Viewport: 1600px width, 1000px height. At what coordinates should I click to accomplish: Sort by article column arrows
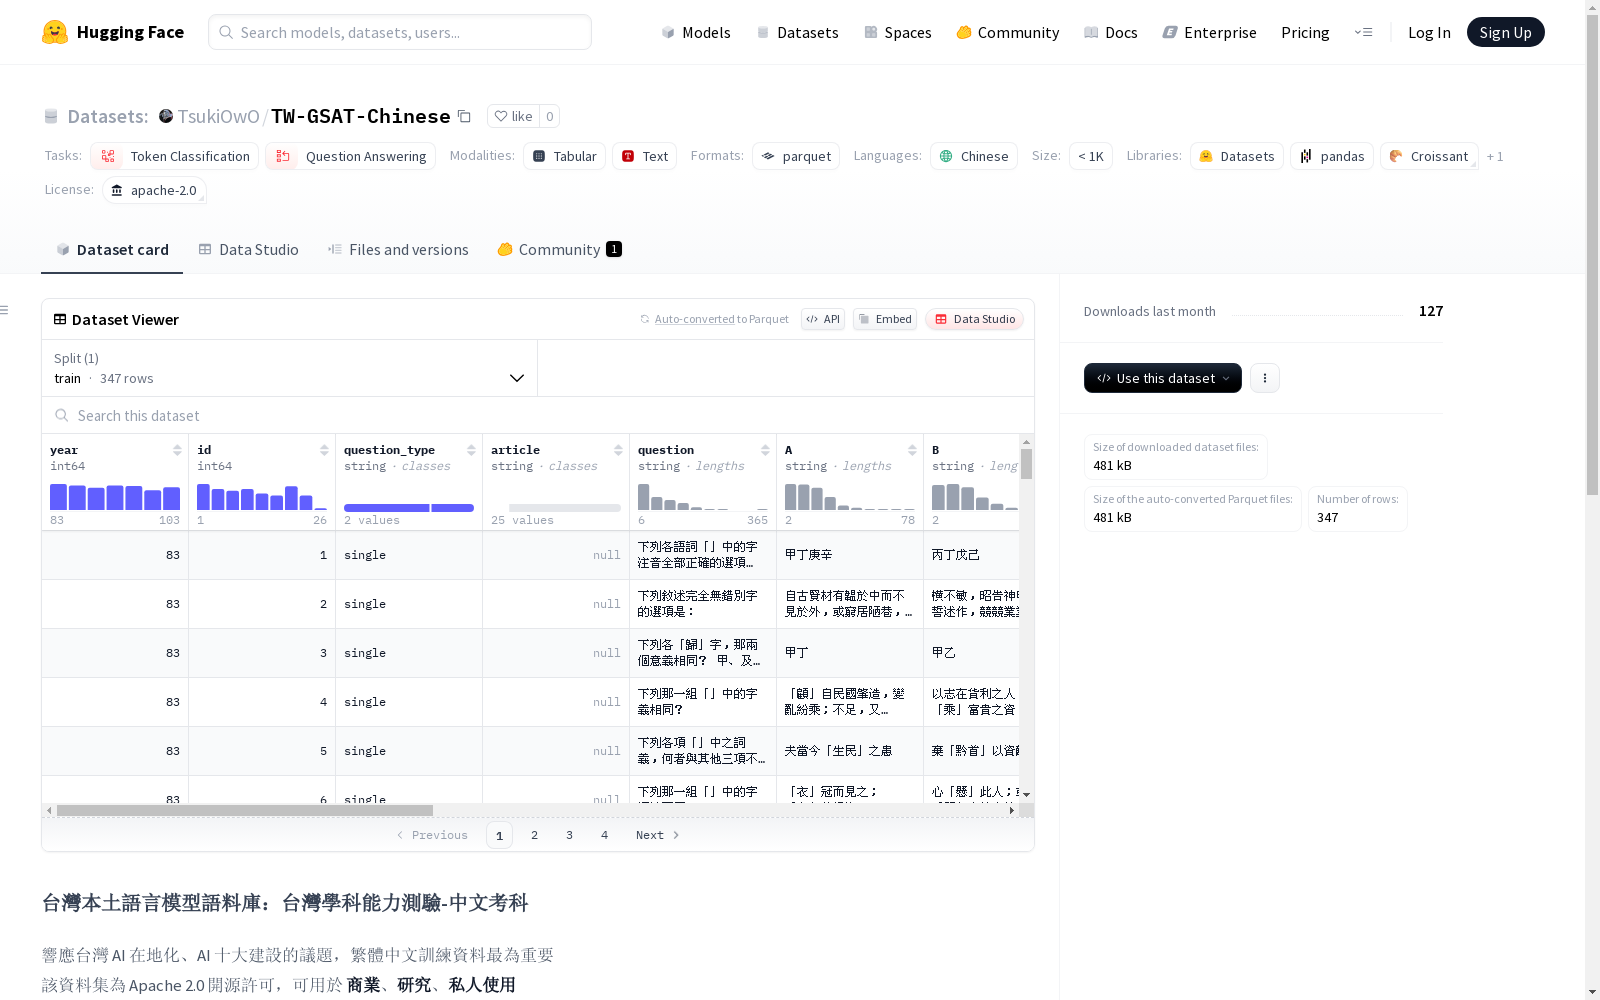618,450
